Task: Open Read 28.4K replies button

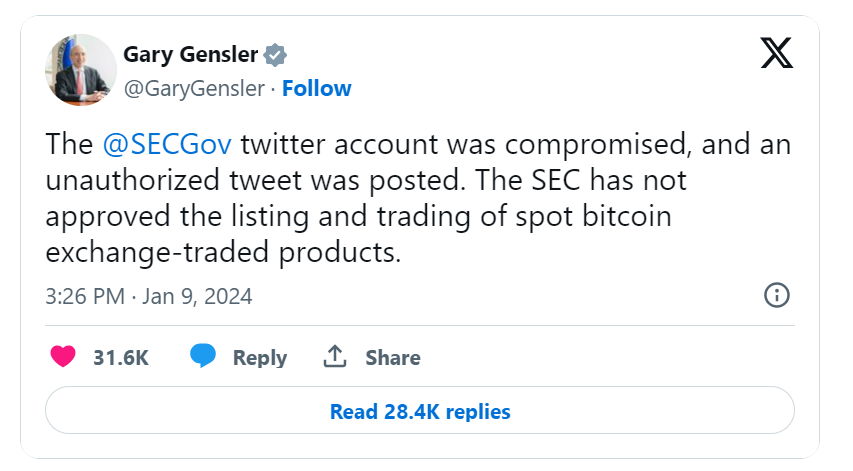Action: point(420,411)
